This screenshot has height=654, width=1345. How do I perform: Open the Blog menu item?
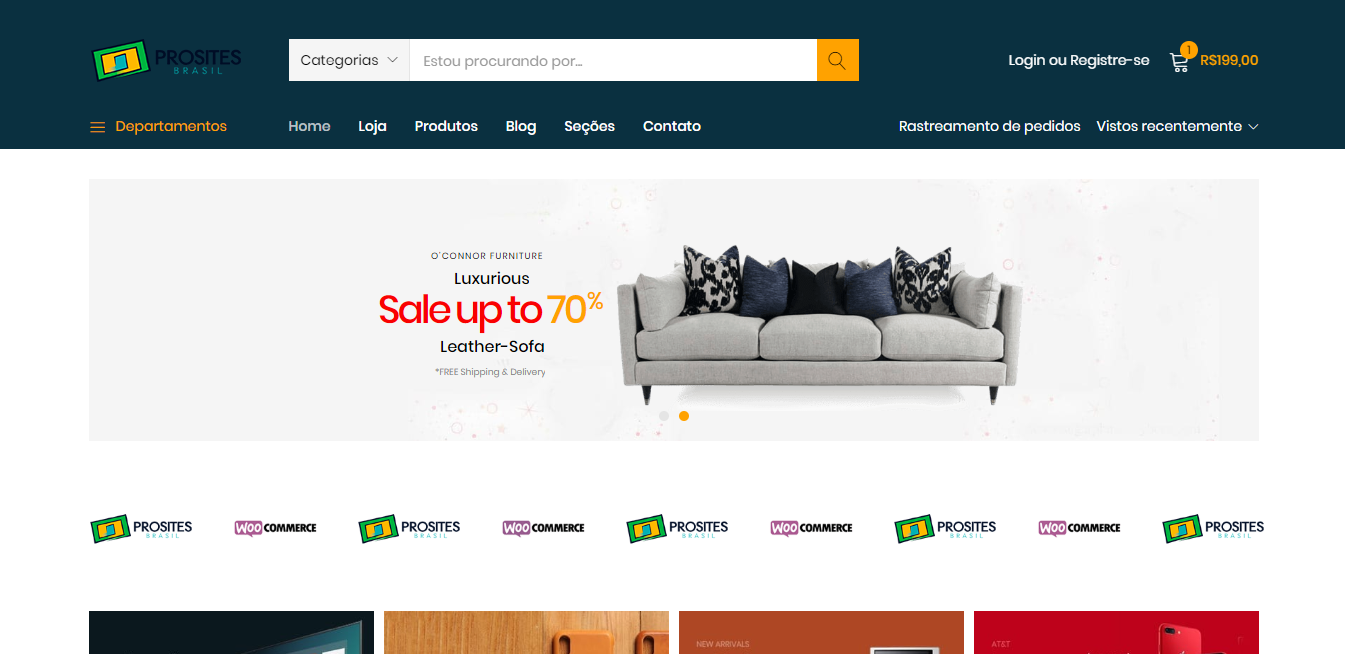click(x=521, y=126)
